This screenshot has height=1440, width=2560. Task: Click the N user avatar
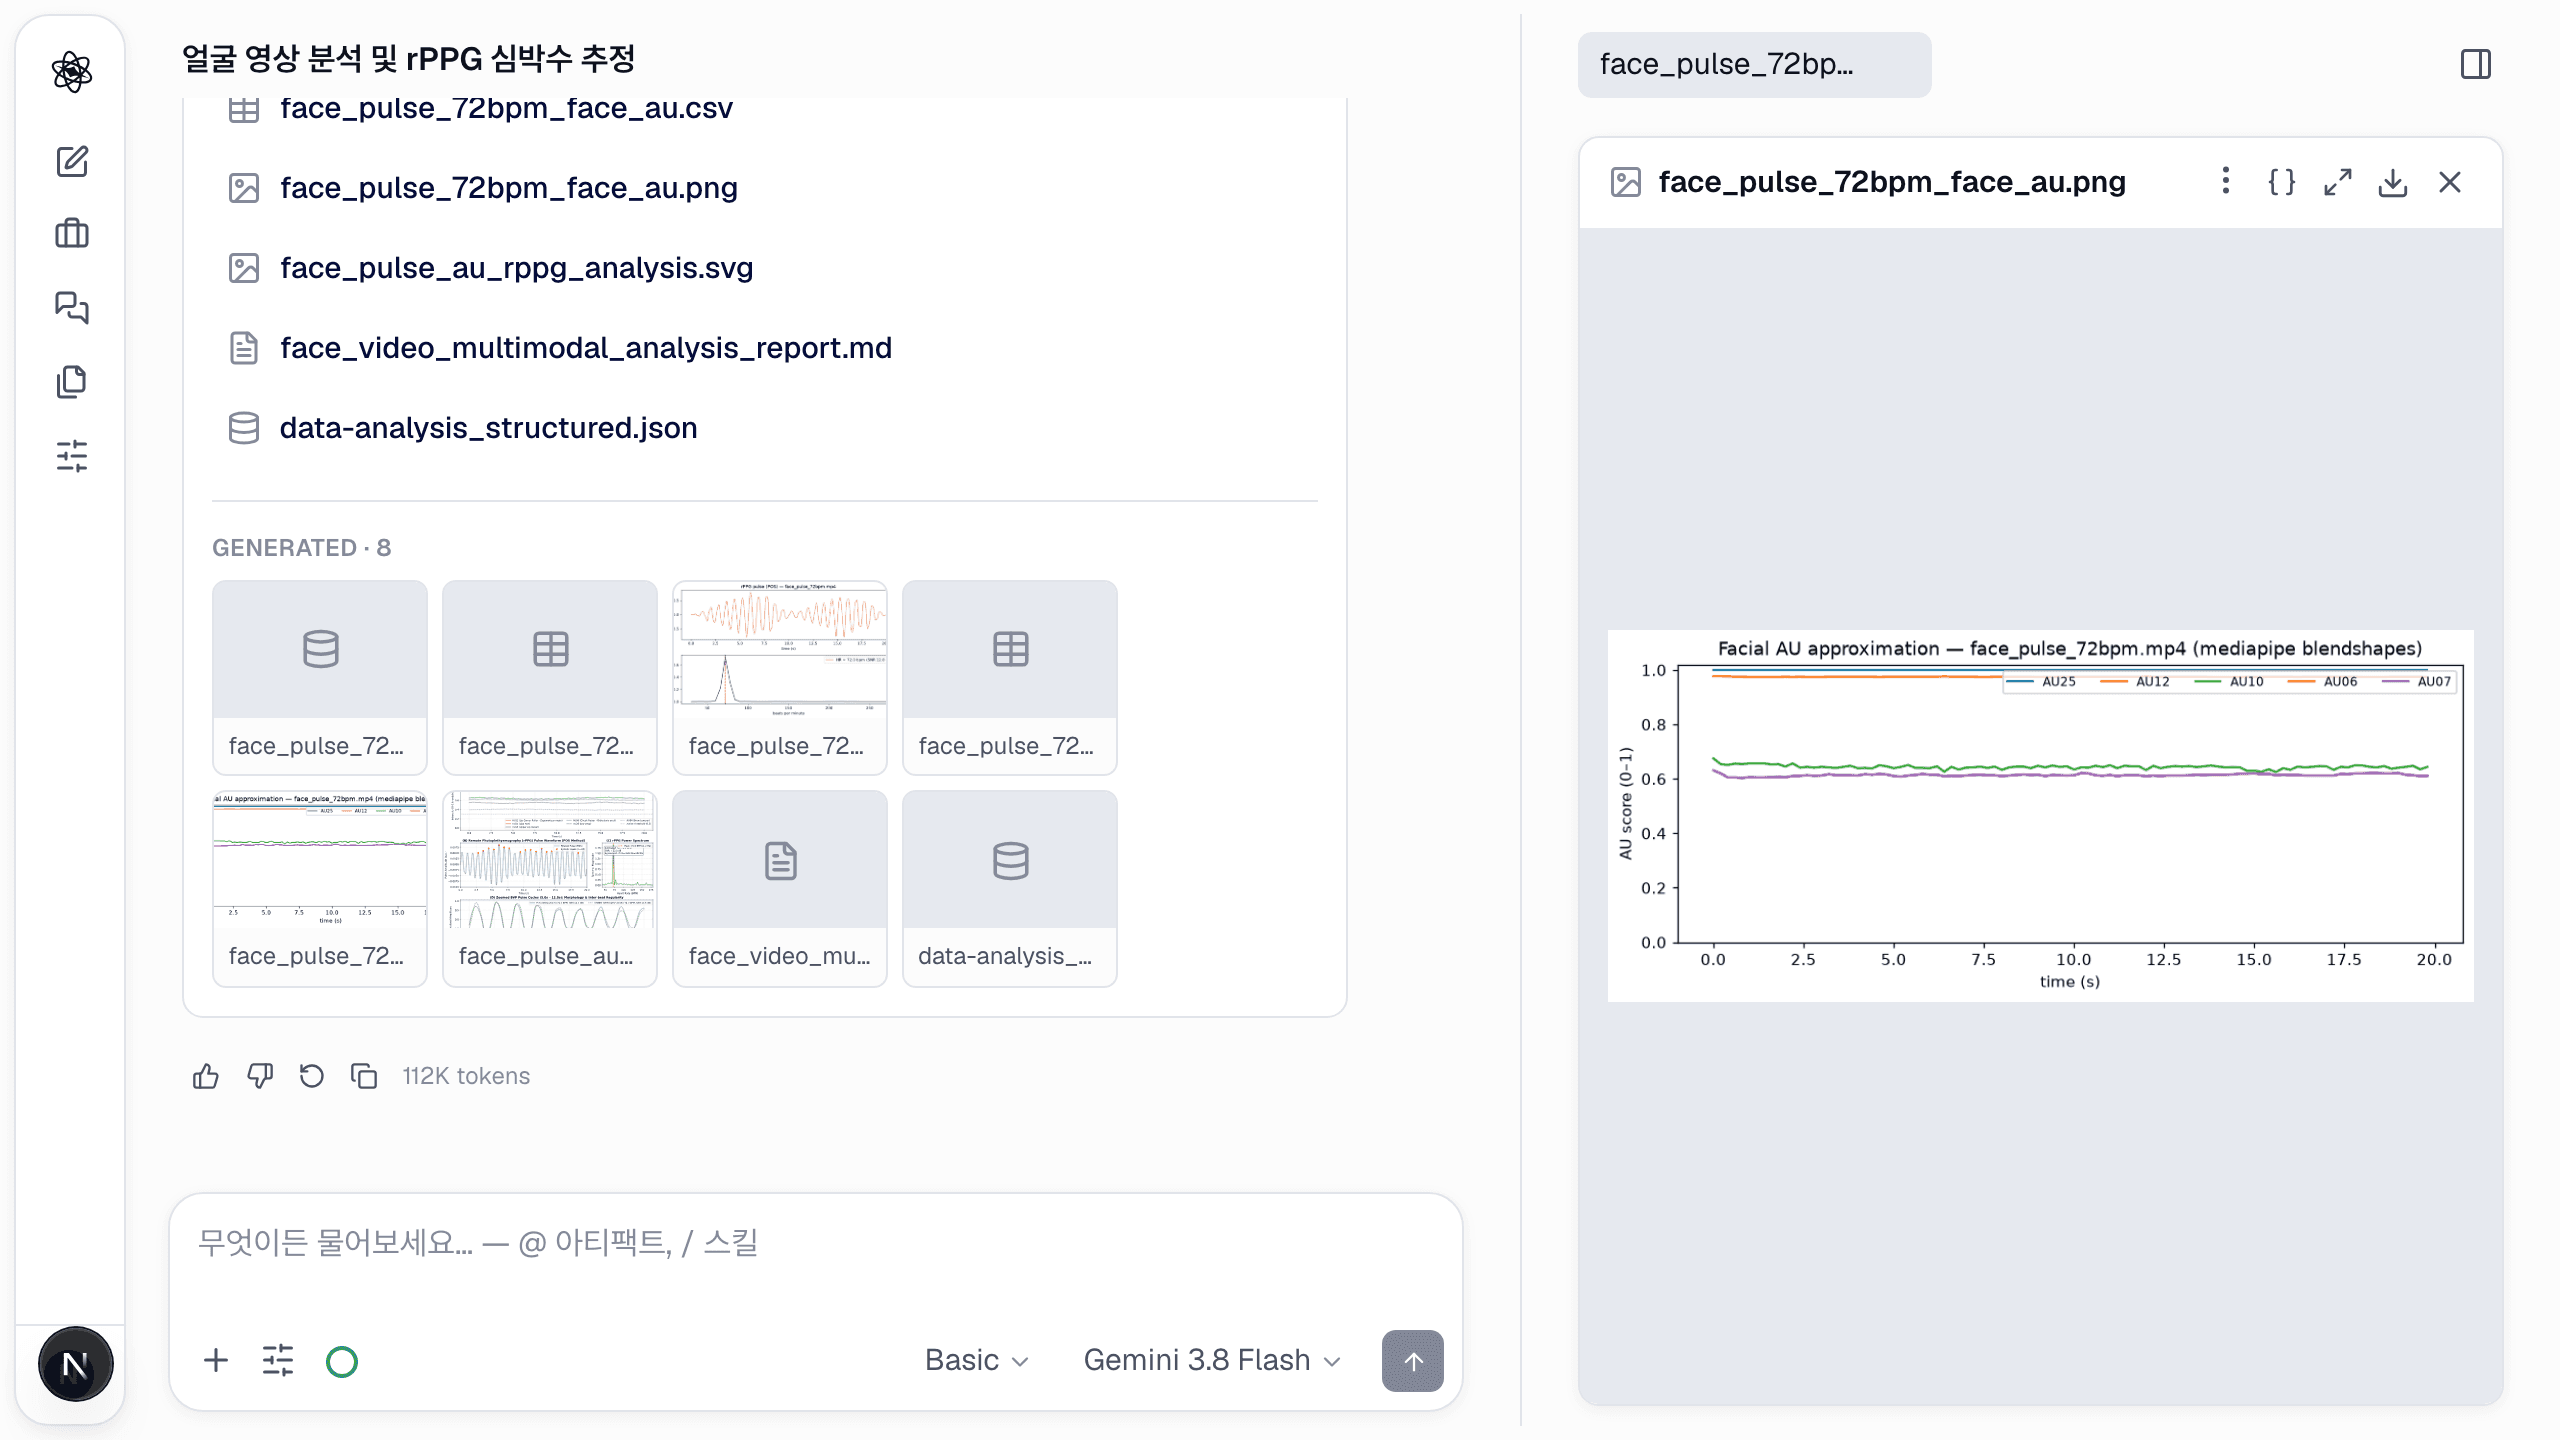[x=75, y=1364]
